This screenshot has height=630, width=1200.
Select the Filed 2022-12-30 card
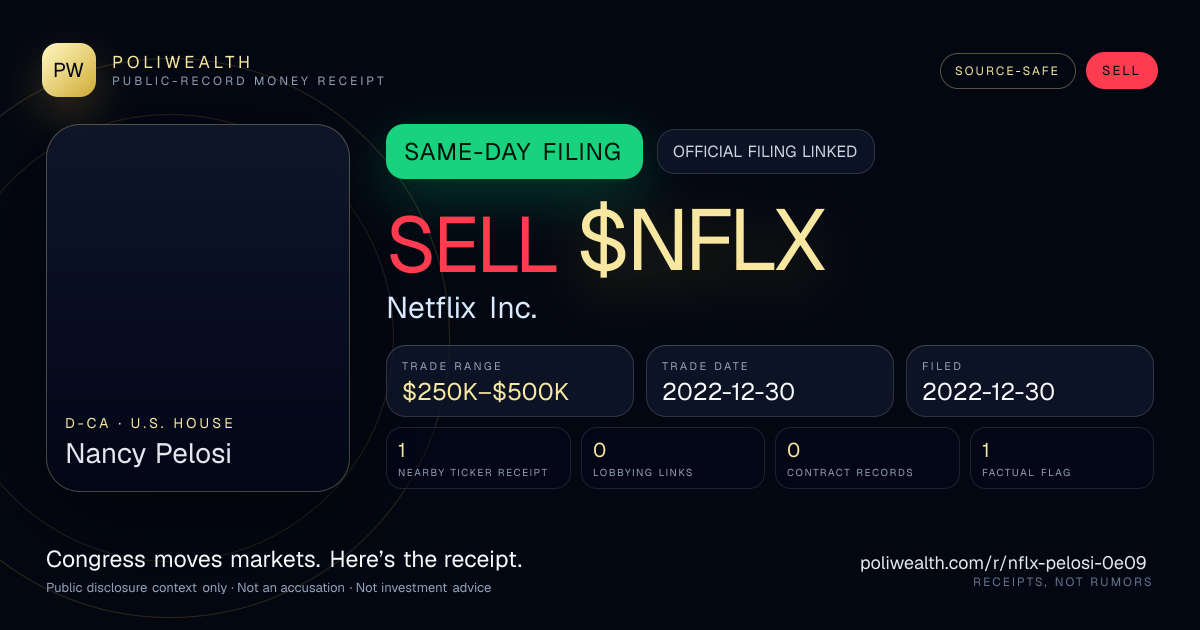pos(1030,381)
